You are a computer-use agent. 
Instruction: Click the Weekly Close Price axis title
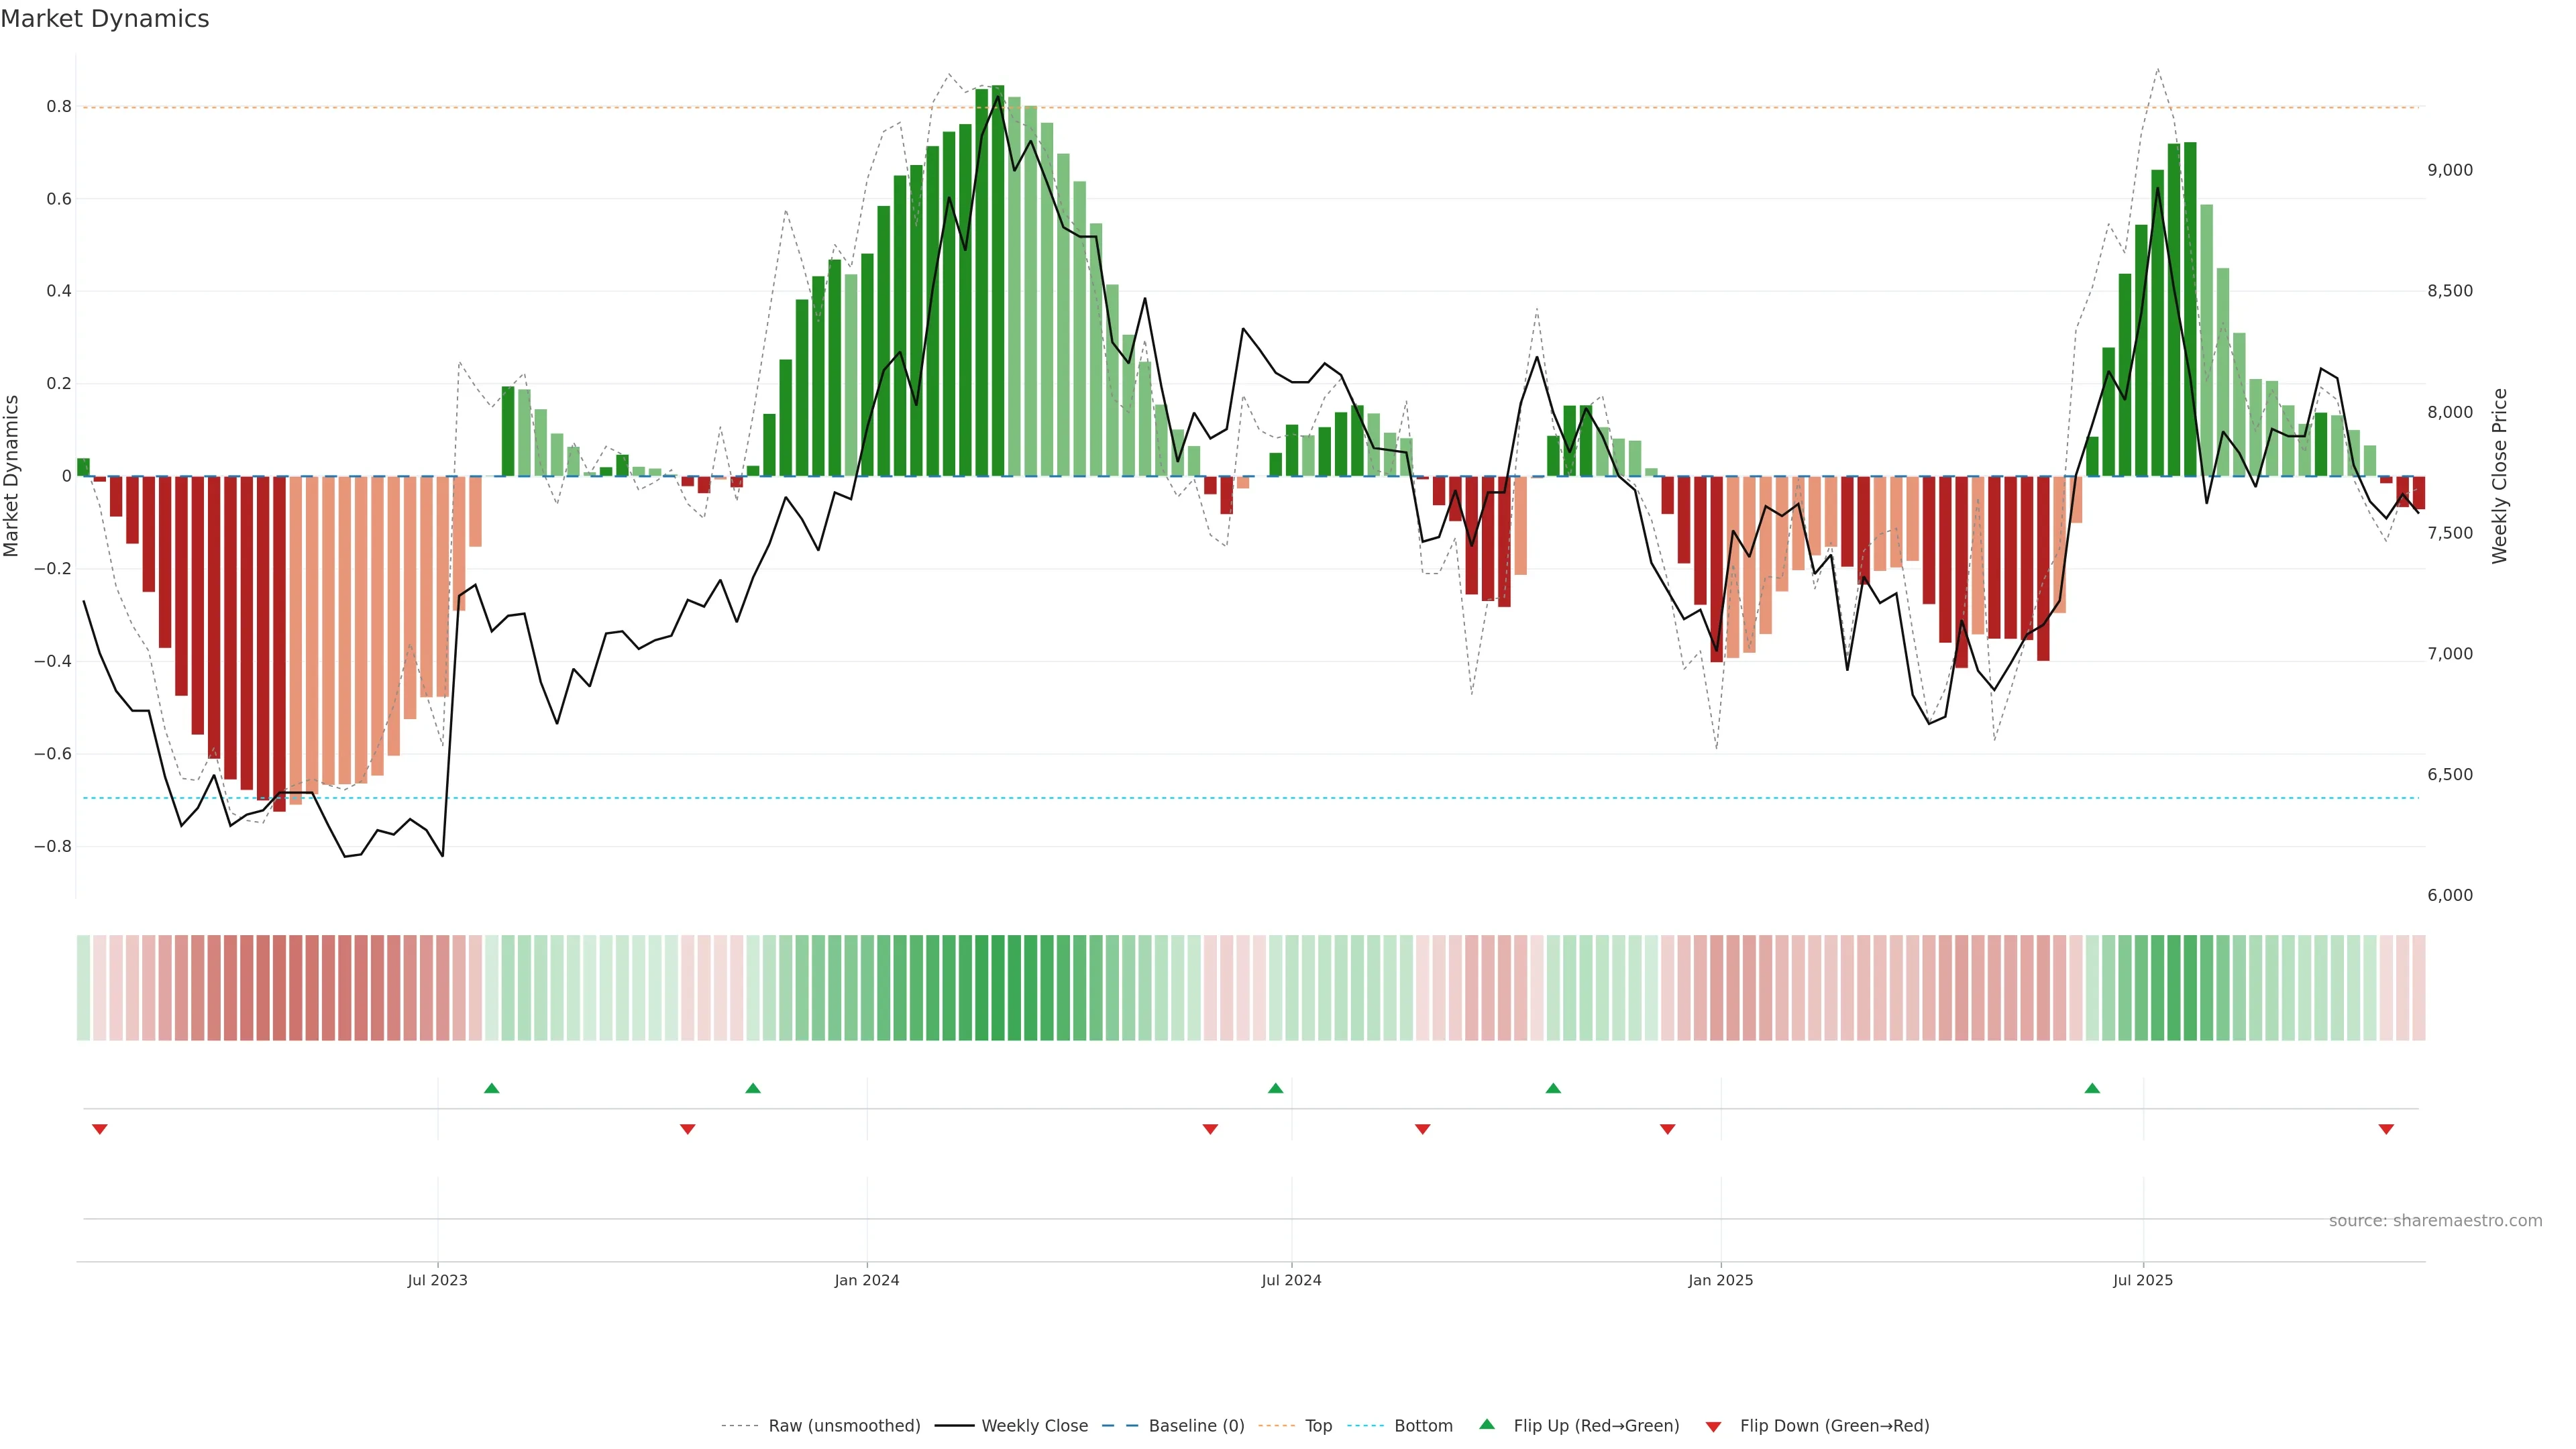pos(2500,476)
